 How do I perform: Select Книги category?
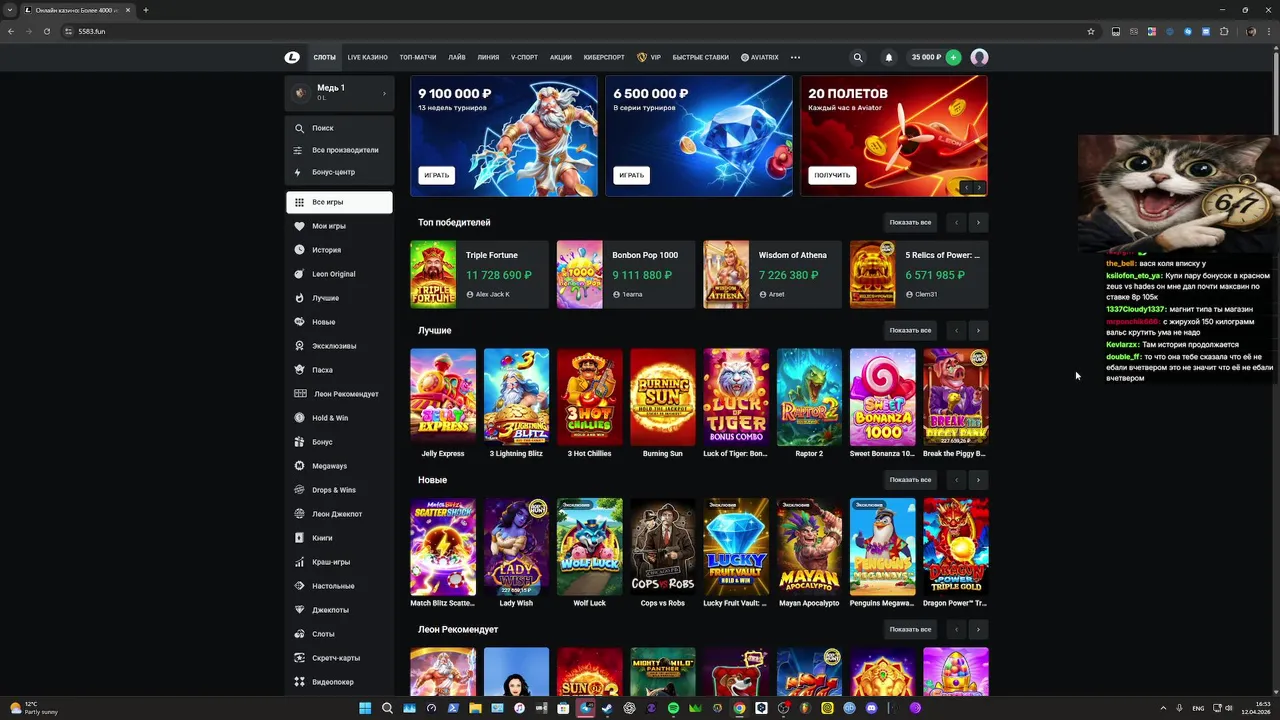click(x=339, y=538)
